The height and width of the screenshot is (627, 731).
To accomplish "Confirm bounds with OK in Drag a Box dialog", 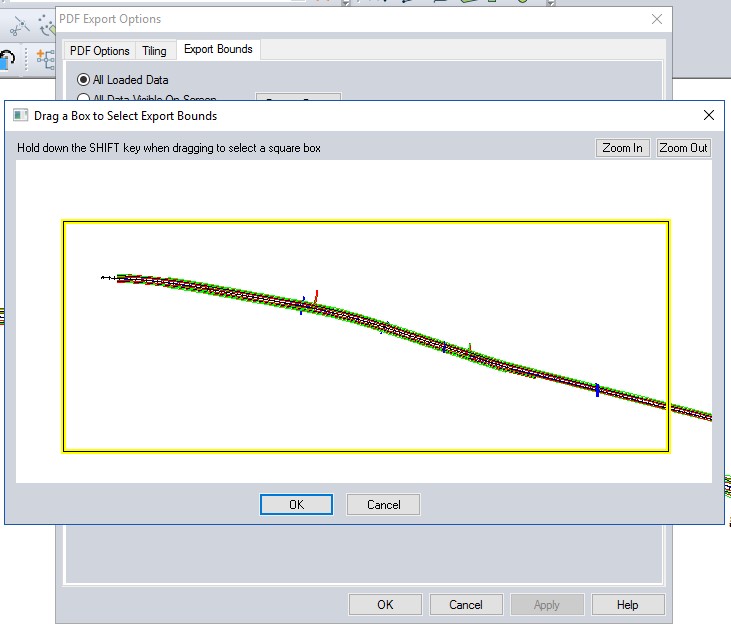I will pyautogui.click(x=297, y=504).
